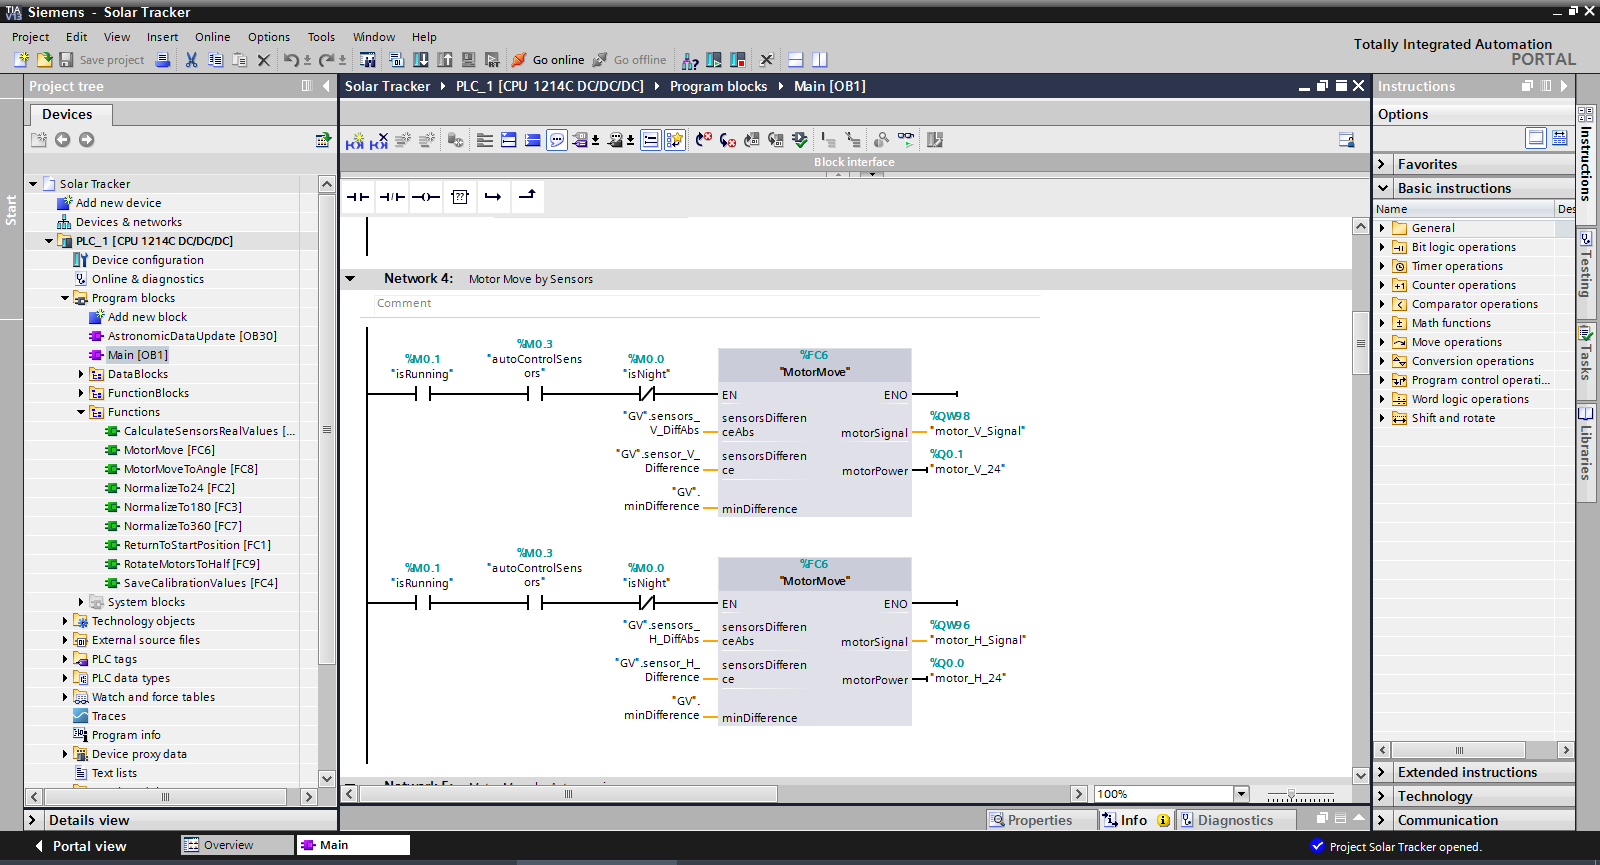1600x865 pixels.
Task: Collapse the Functions folder
Action: pos(81,412)
